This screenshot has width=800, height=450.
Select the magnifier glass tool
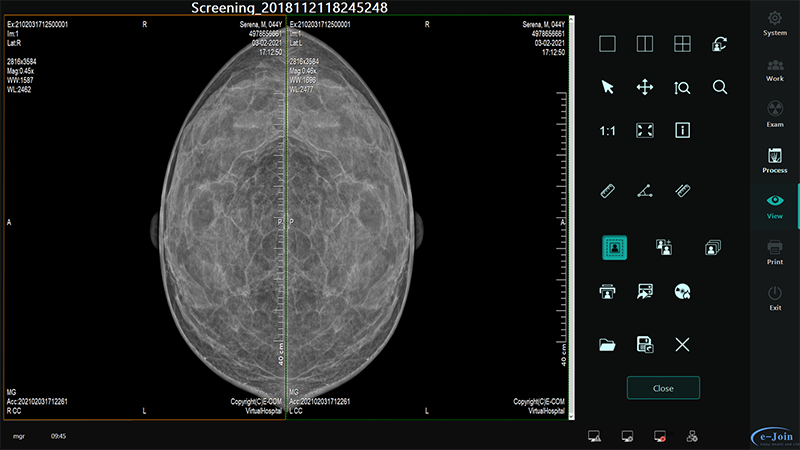pyautogui.click(x=720, y=87)
